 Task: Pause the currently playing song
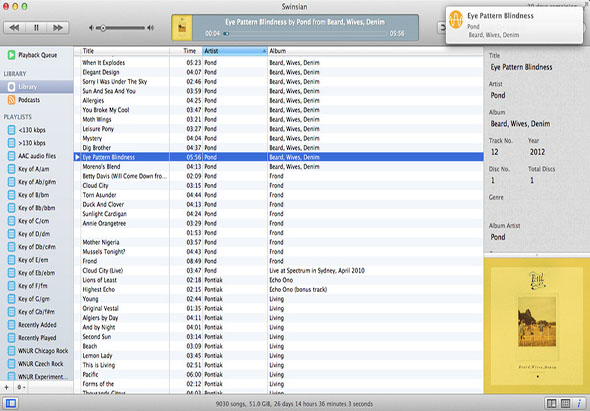36,28
